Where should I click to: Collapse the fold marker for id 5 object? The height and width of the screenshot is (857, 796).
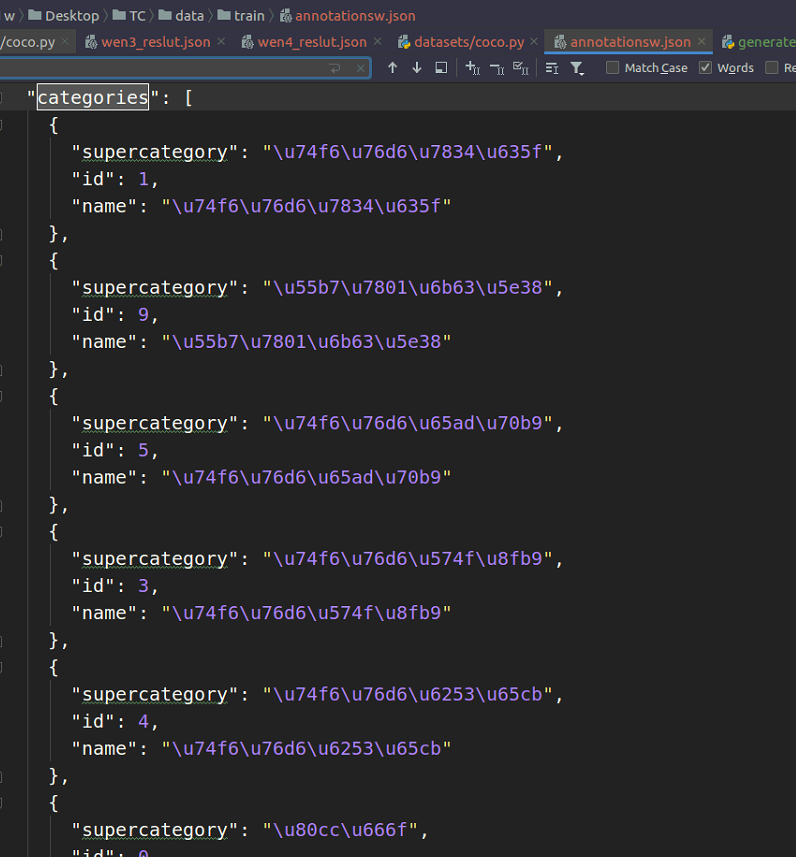point(3,396)
